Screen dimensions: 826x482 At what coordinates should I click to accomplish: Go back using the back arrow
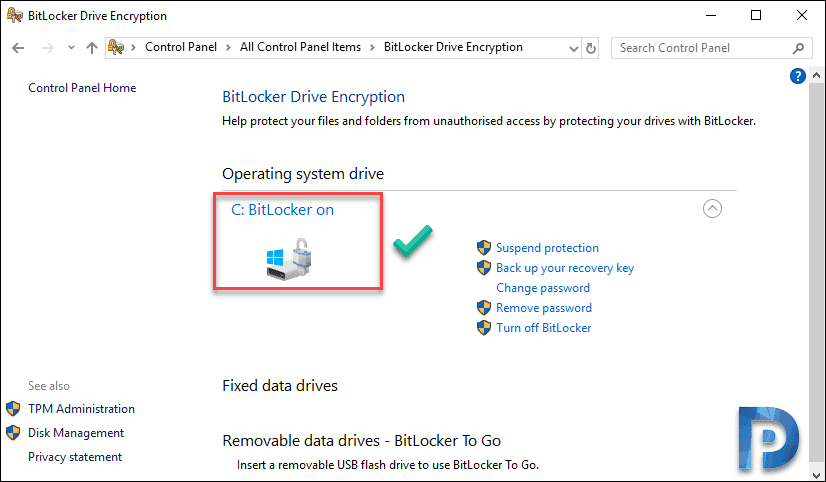[x=18, y=48]
